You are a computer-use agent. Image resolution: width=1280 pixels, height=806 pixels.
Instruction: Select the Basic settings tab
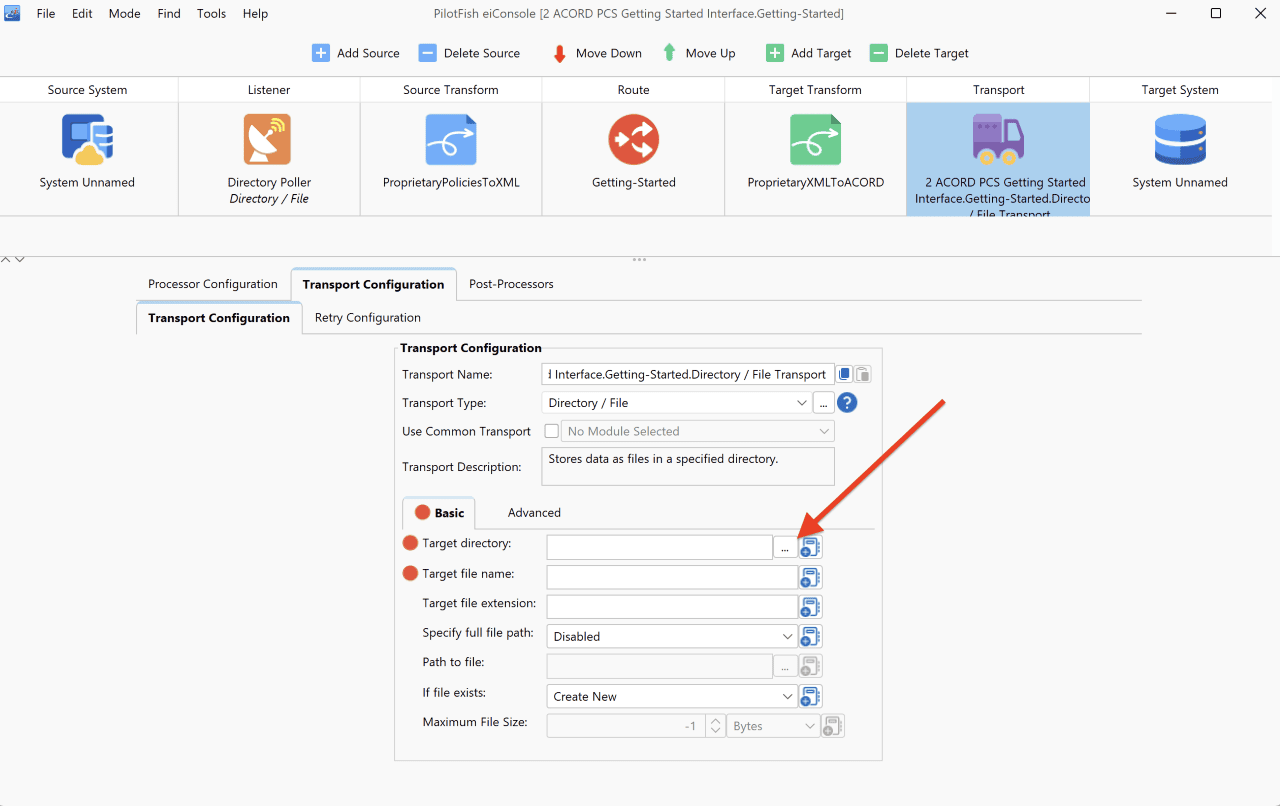point(439,513)
